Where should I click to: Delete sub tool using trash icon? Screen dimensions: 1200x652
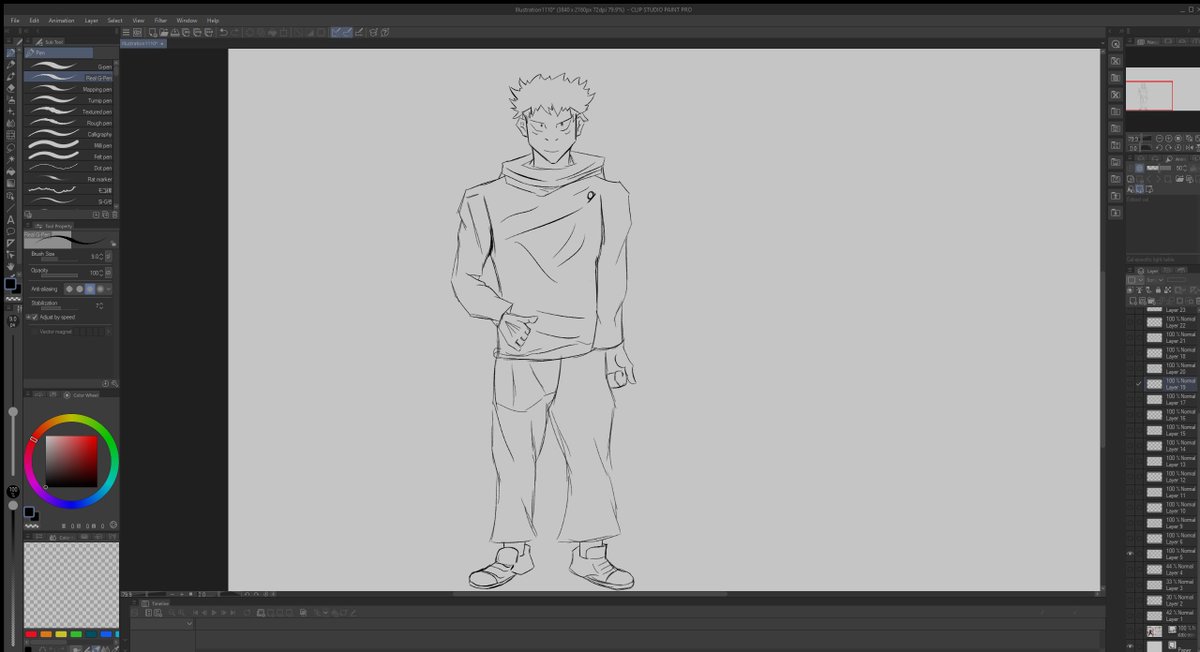point(114,214)
